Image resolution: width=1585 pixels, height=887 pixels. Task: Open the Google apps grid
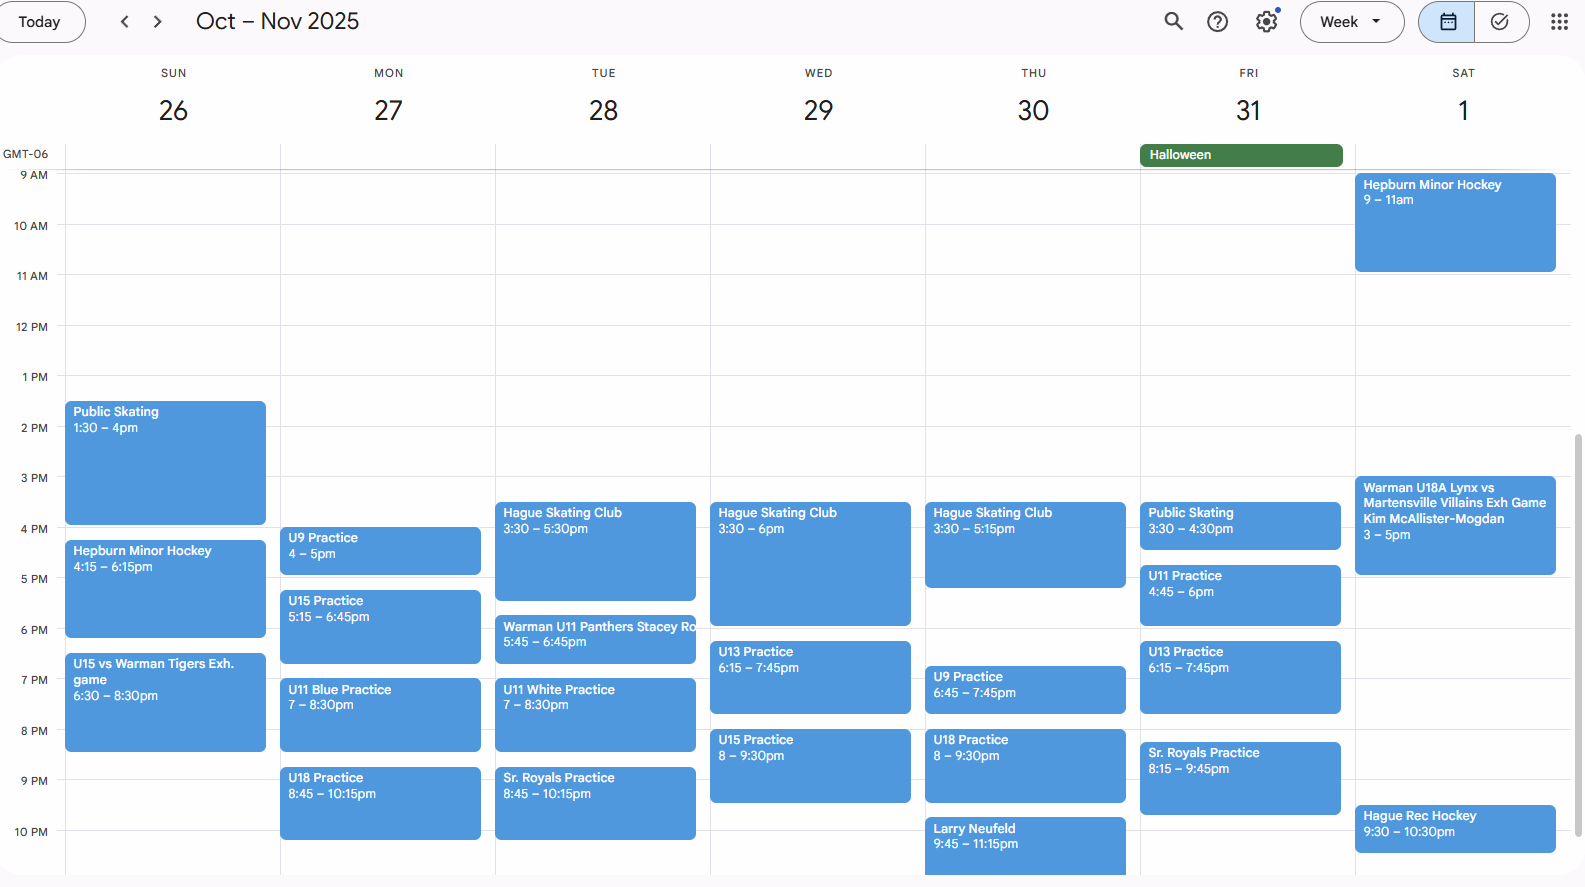pyautogui.click(x=1558, y=22)
